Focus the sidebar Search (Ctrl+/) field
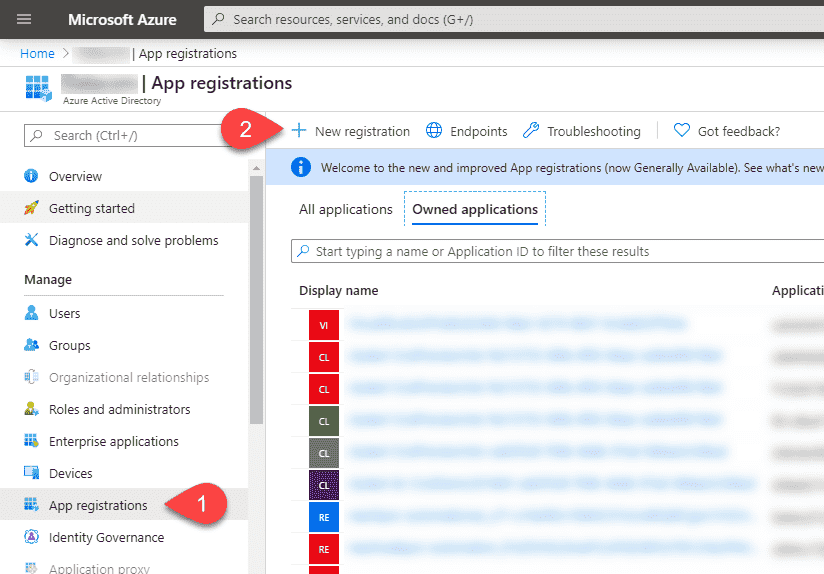 (126, 136)
